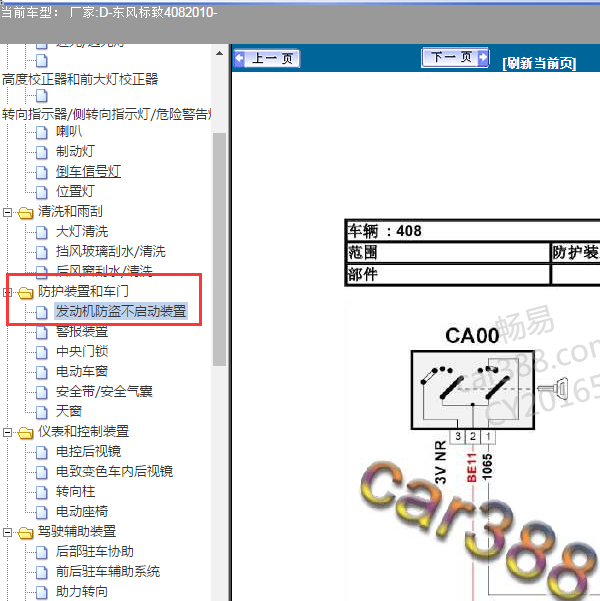Click the 车辆 : 408 table cell
600x601 pixels.
pyautogui.click(x=473, y=231)
